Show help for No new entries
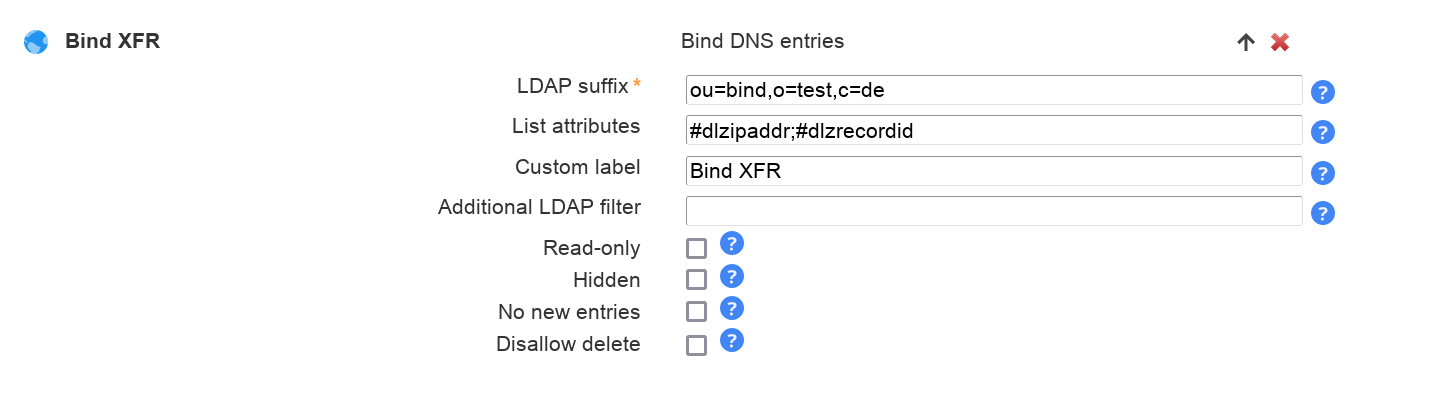1446x402 pixels. (x=732, y=308)
